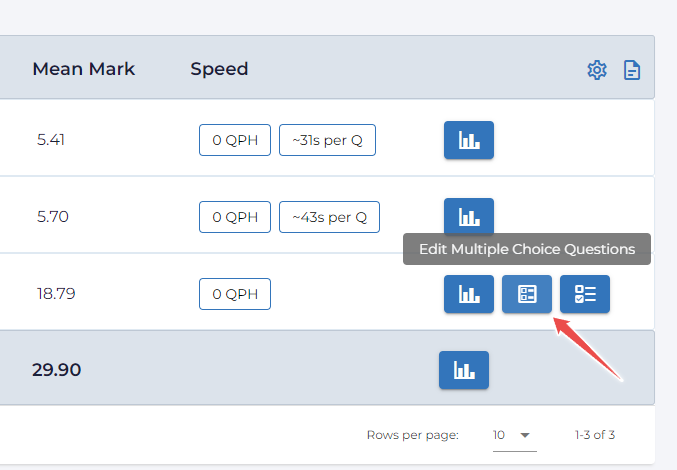677x470 pixels.
Task: Open statistics chart for 5.70 row
Action: [x=468, y=215]
